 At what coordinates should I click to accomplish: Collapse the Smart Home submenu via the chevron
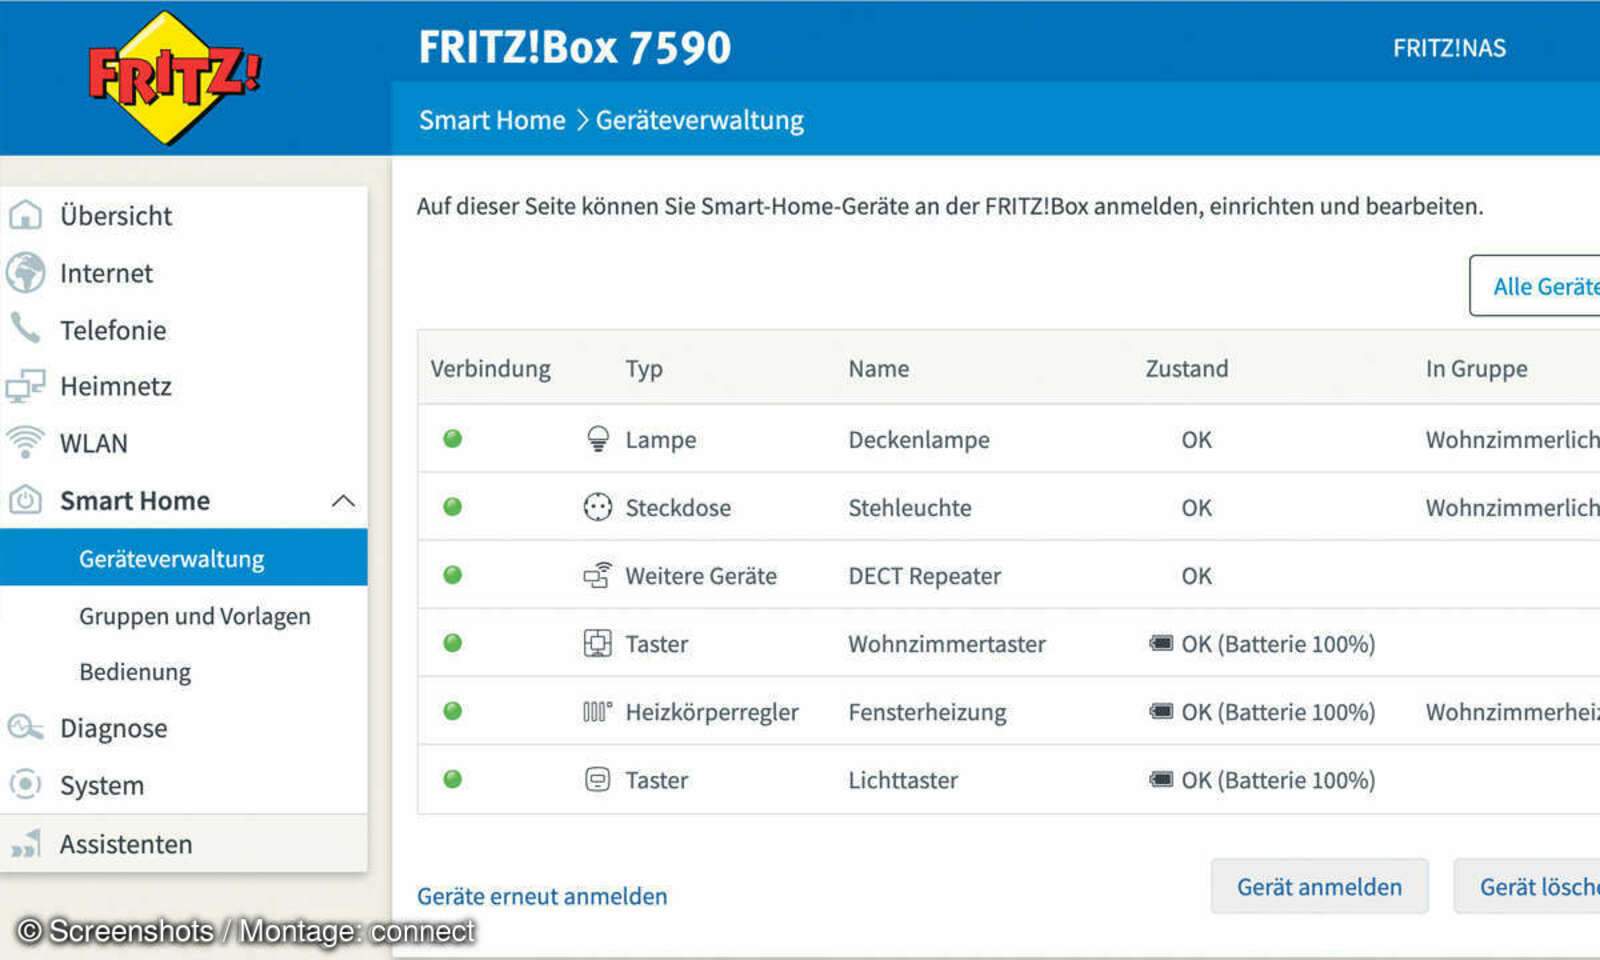[x=345, y=500]
